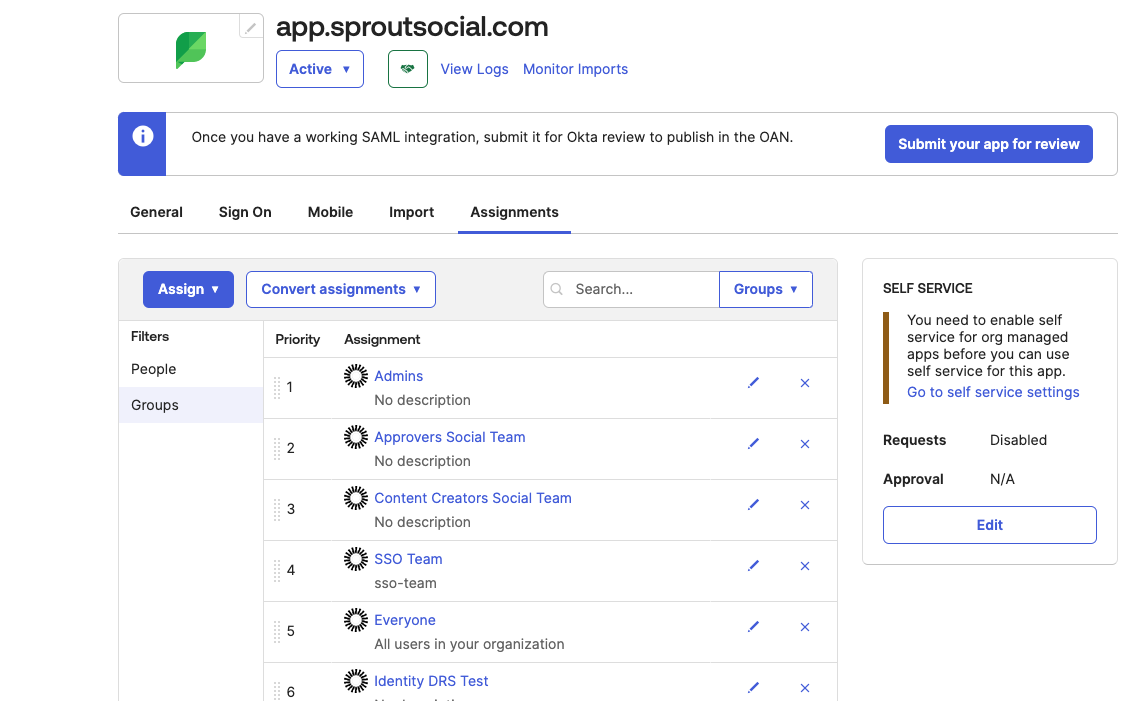
Task: Click the drag handle for priority 5 row
Action: (277, 631)
